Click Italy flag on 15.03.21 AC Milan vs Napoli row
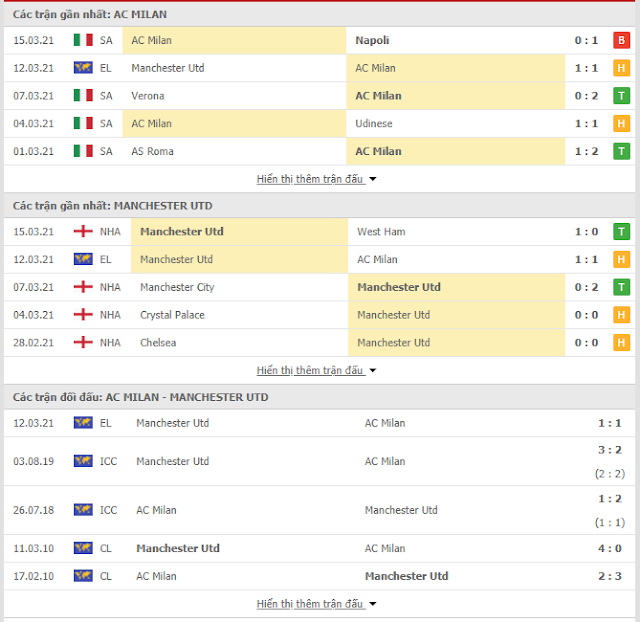 83,40
